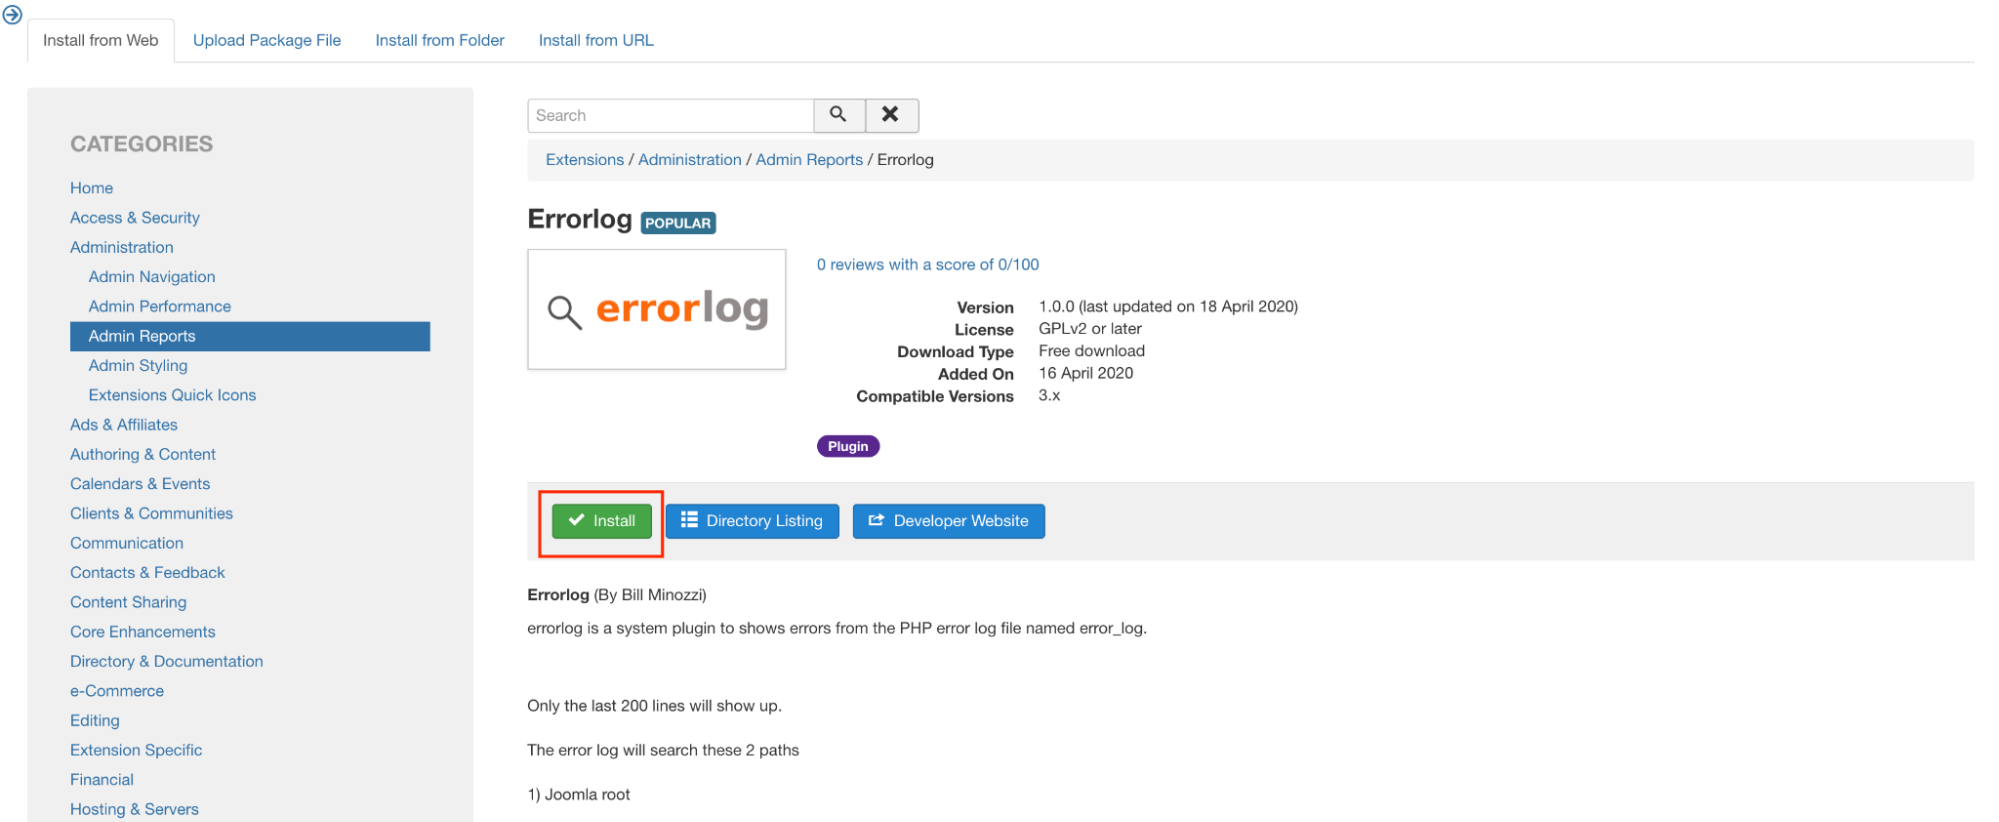Viewport: 1999px width, 822px height.
Task: Go to the Core Enhancements category
Action: (x=143, y=632)
